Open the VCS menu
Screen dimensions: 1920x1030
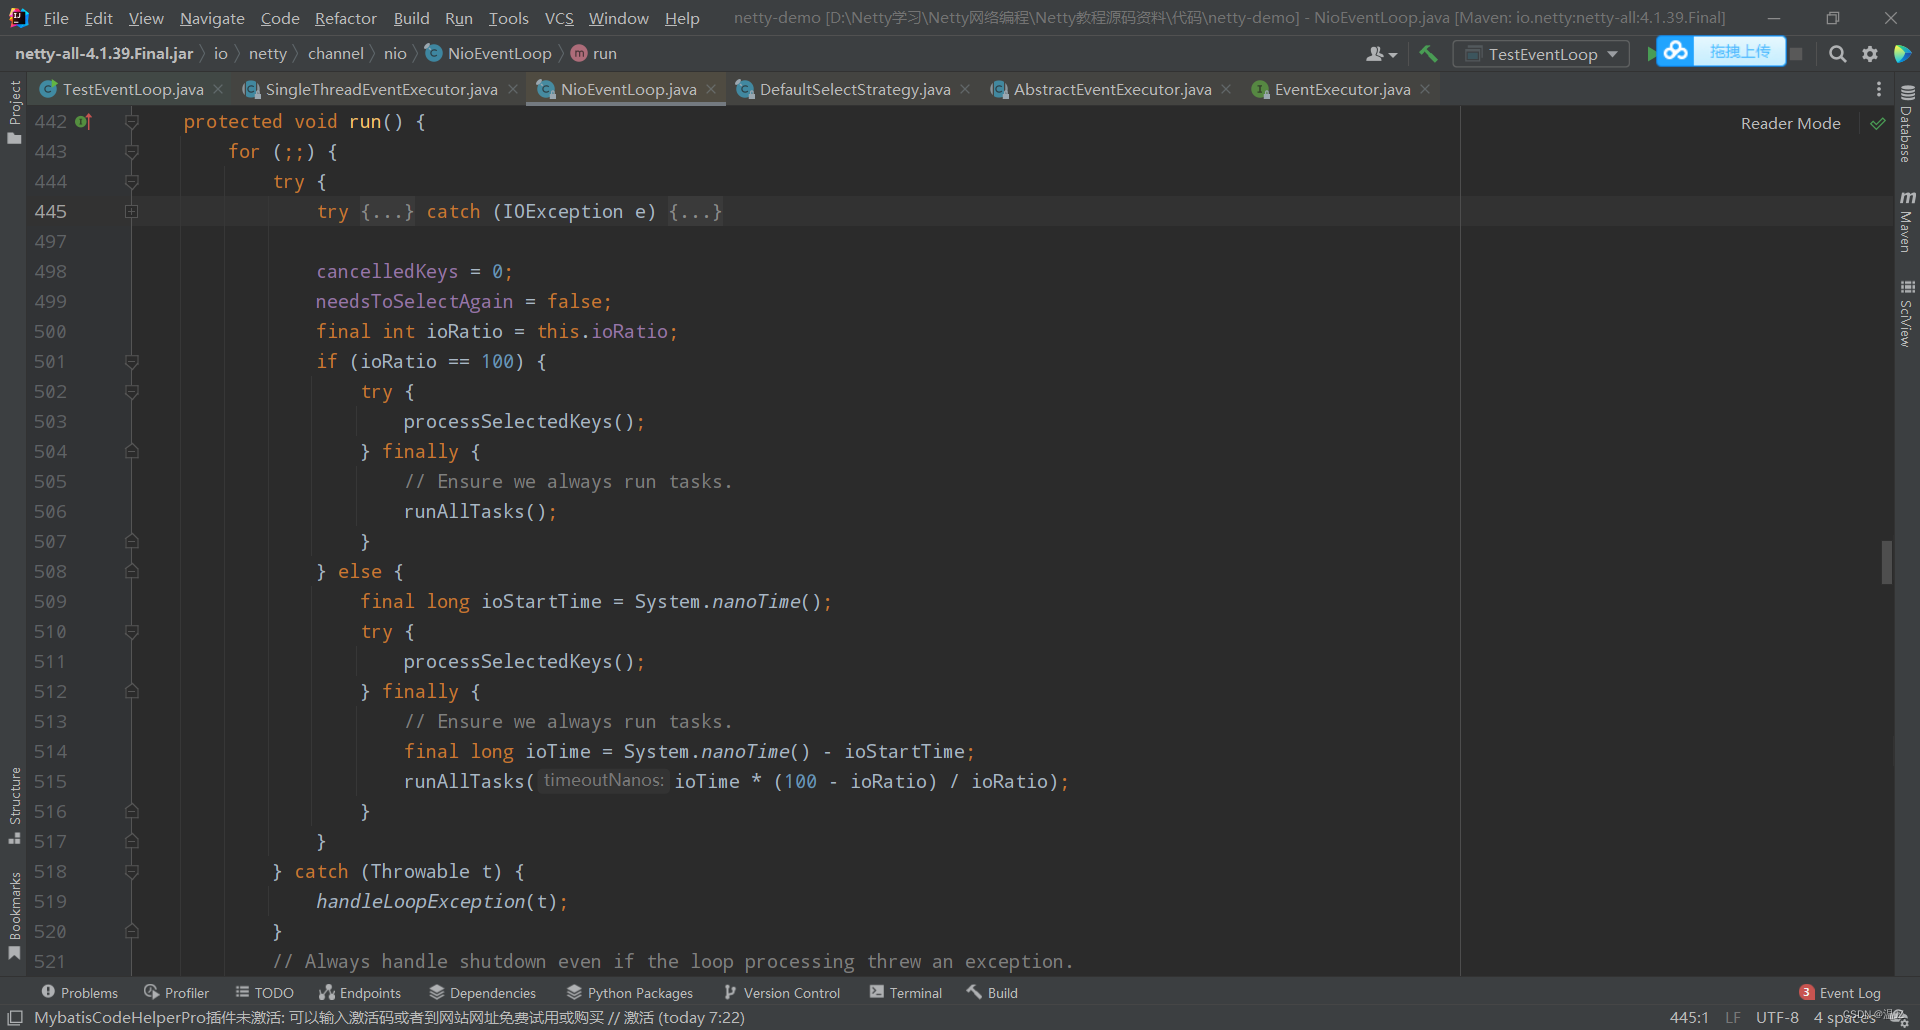point(559,18)
